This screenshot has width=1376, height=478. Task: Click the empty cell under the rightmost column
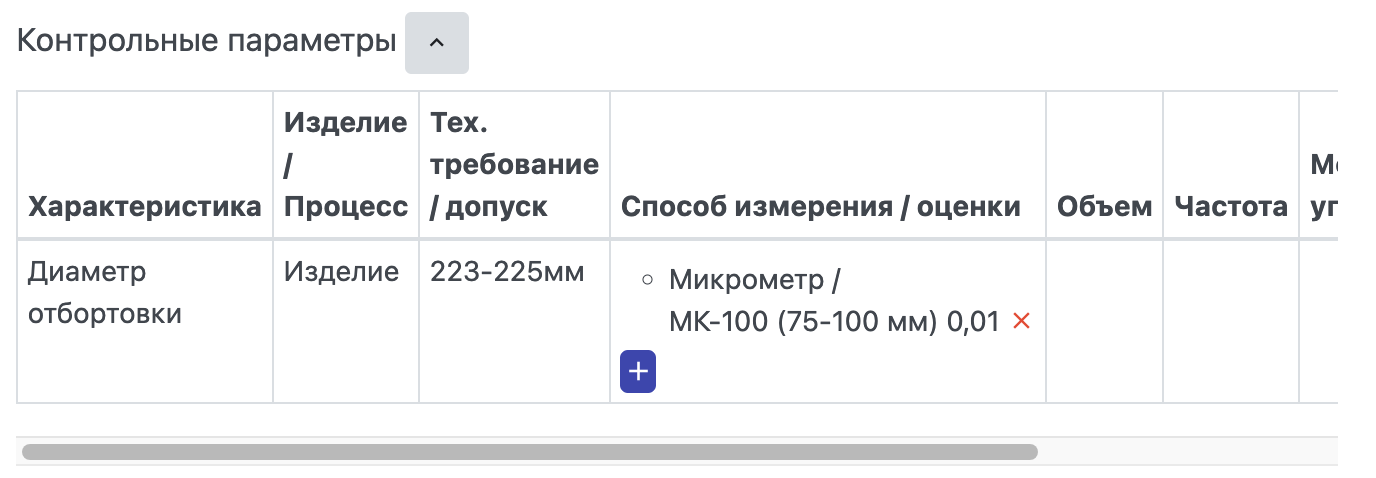click(1319, 321)
